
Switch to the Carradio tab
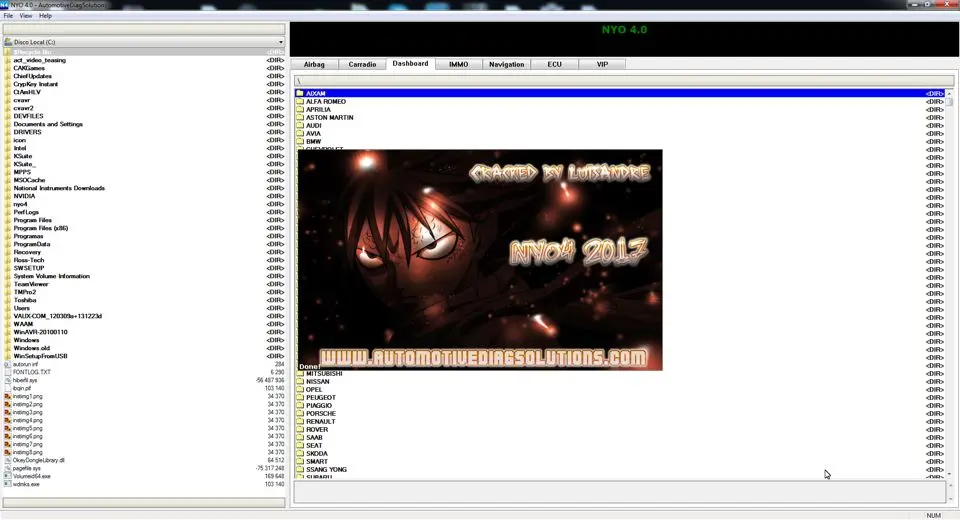point(362,64)
